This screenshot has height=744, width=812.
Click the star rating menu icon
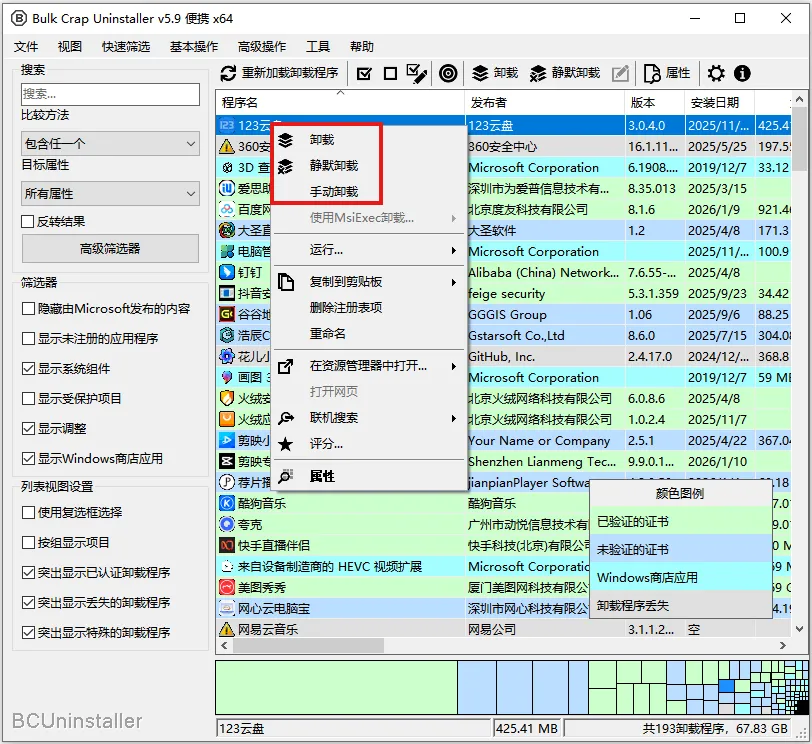point(285,444)
